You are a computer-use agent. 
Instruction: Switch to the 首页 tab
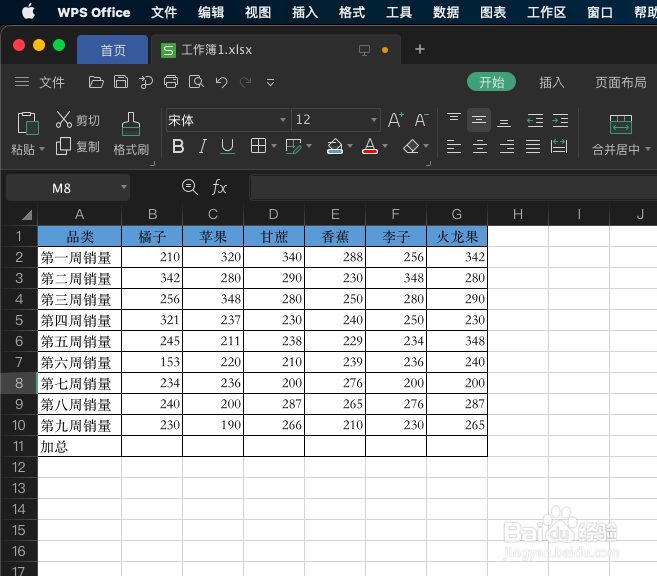pos(112,50)
